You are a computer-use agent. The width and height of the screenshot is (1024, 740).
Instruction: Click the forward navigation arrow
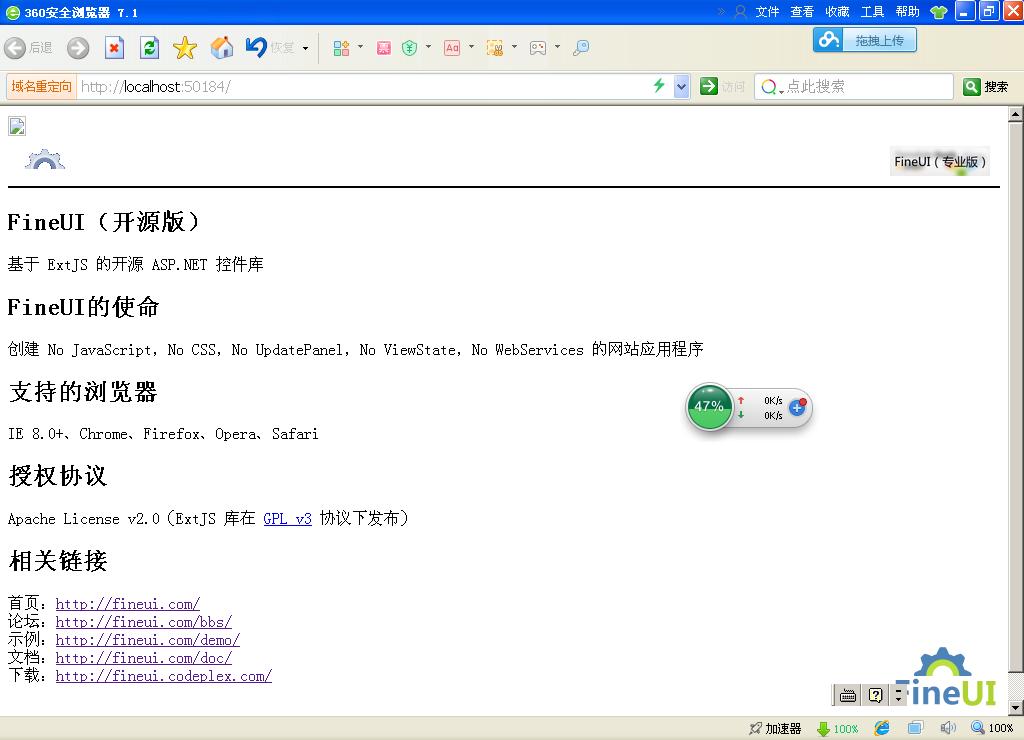click(x=78, y=48)
